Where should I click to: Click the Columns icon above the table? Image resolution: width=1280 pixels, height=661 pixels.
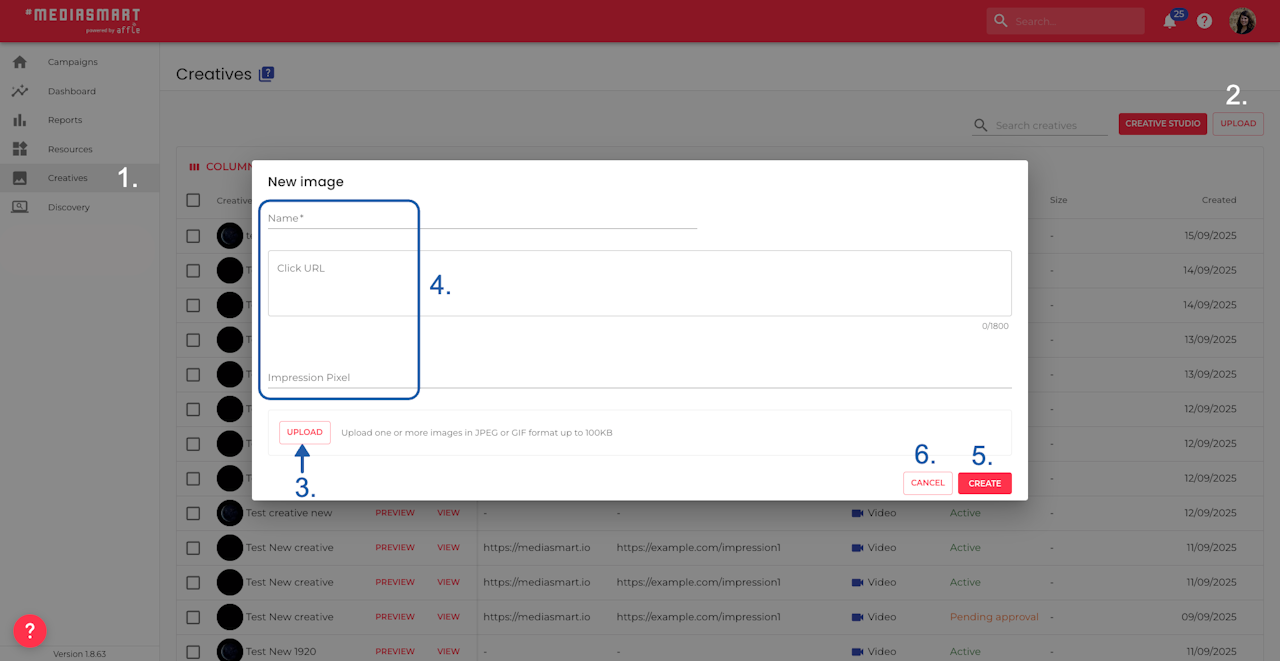(194, 167)
